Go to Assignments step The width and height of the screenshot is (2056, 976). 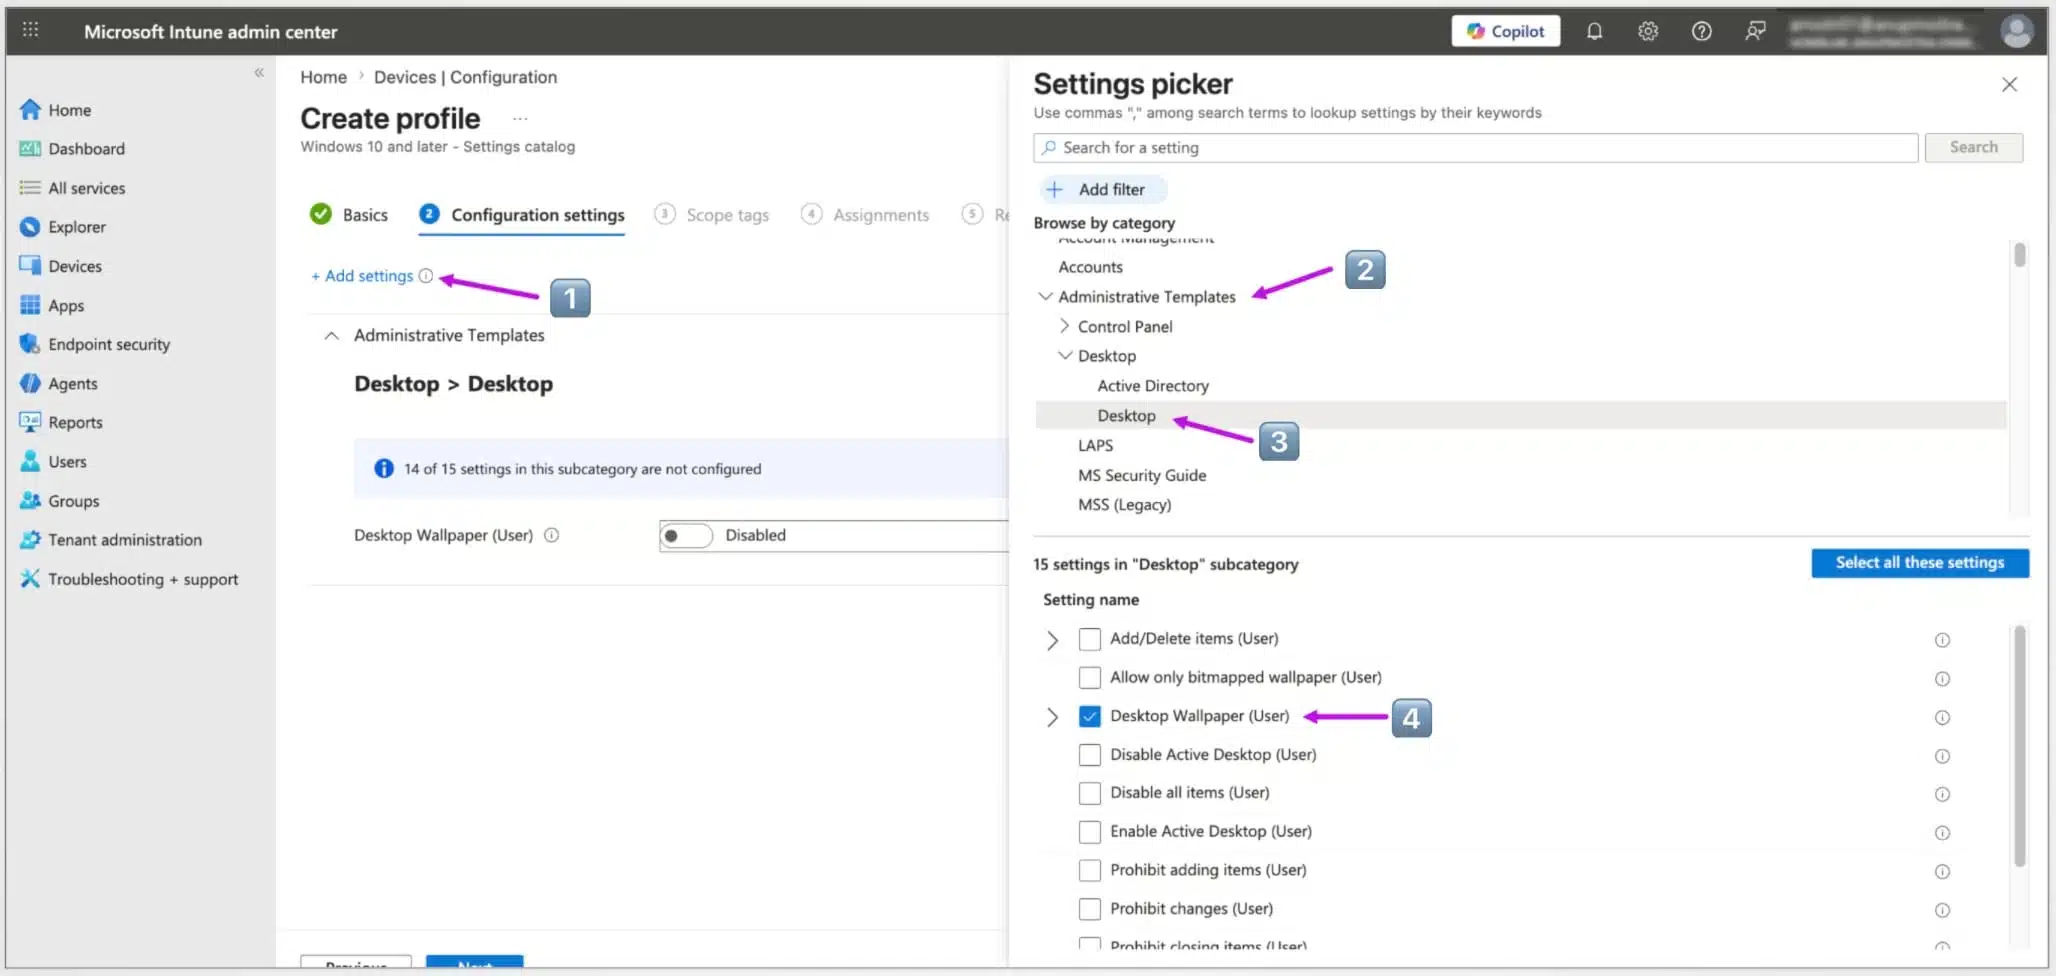coord(865,214)
